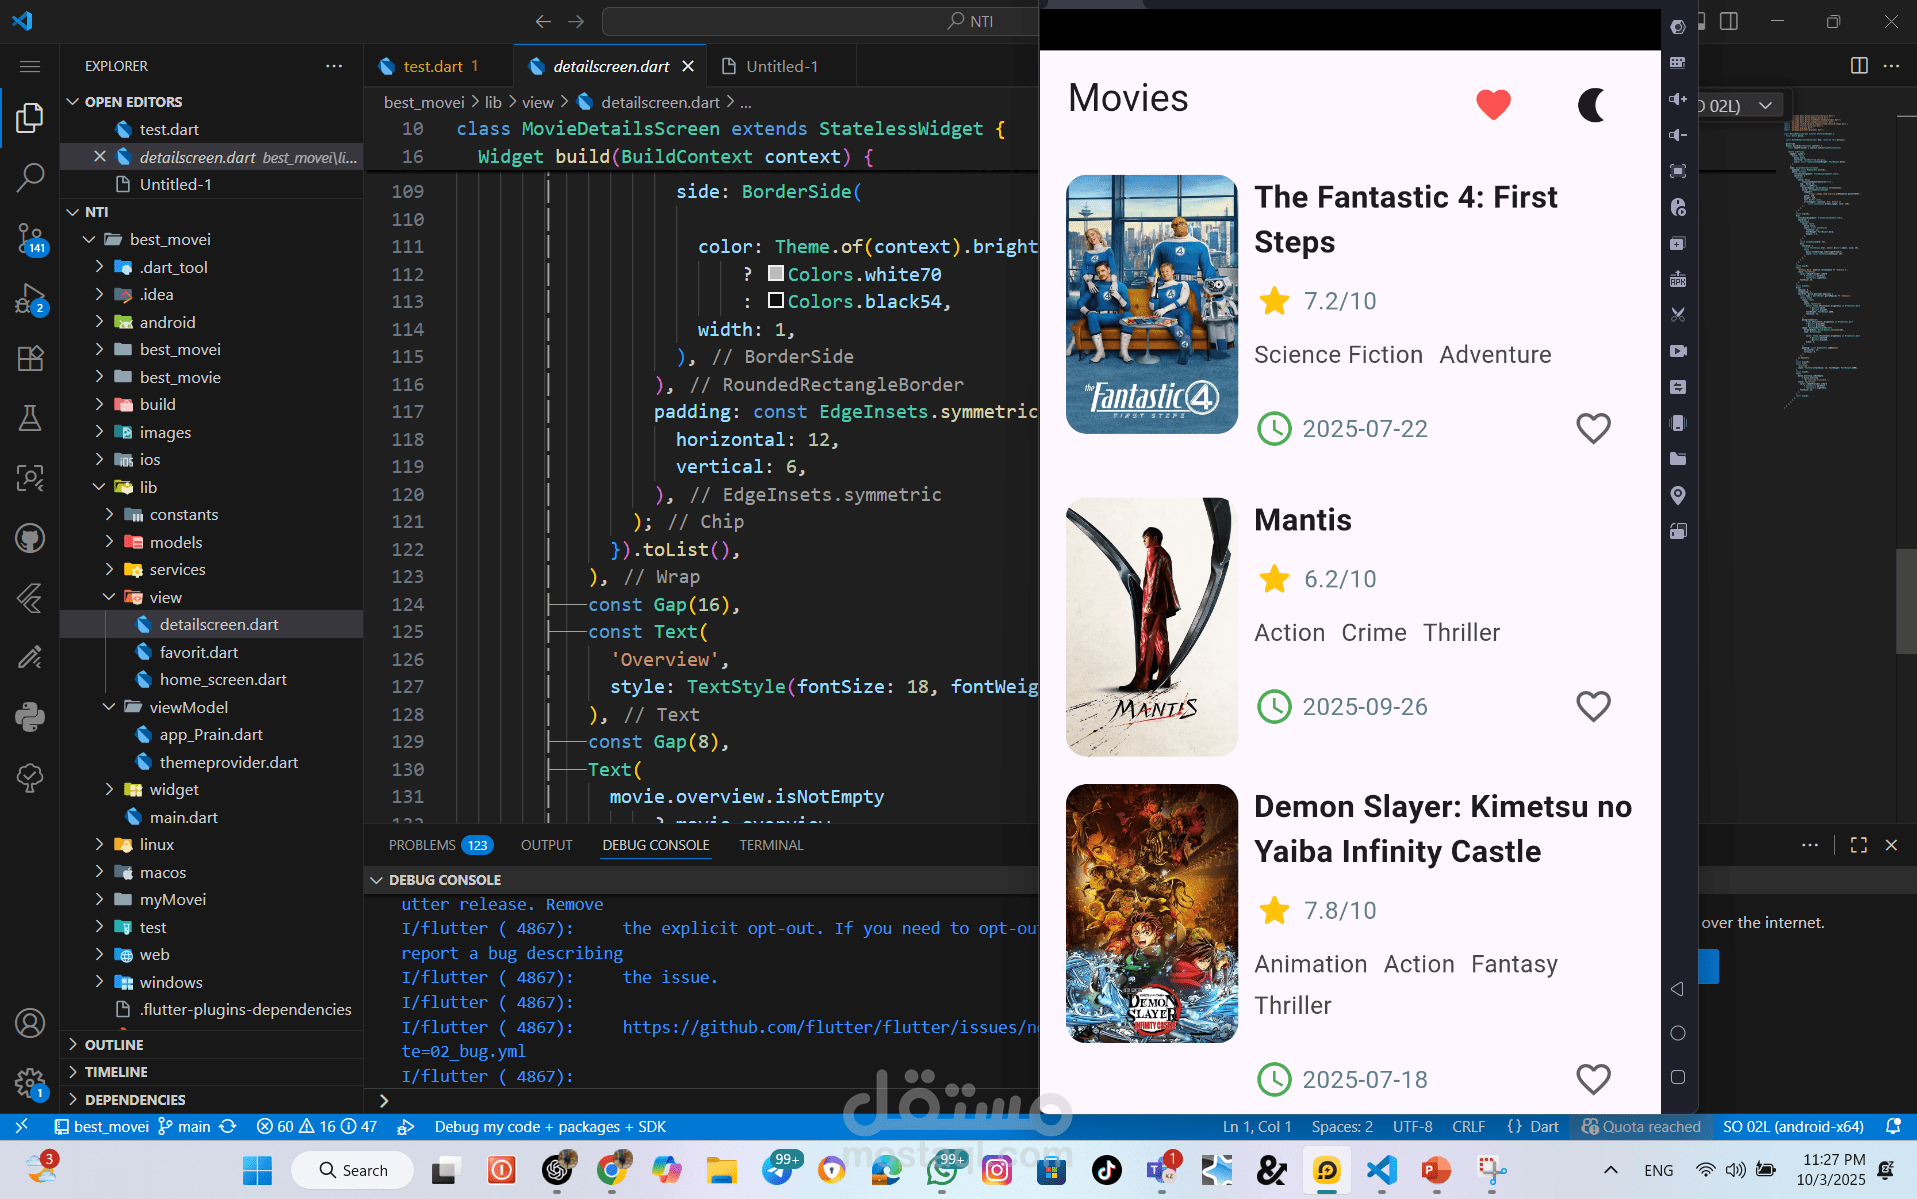This screenshot has width=1917, height=1199.
Task: Expand the OUTLINE section
Action: point(114,1044)
